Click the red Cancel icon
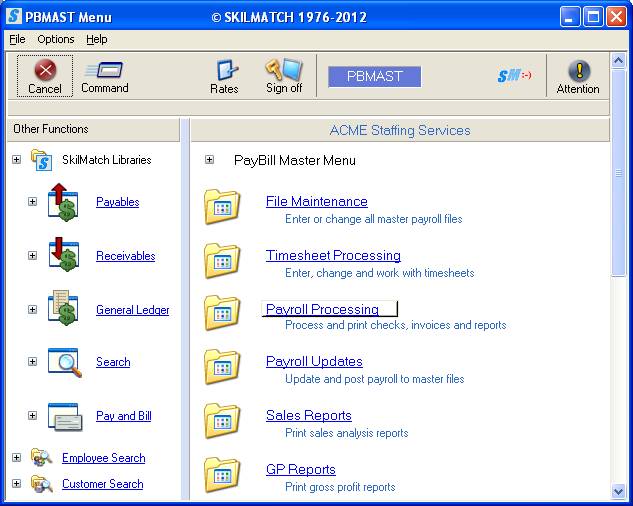 point(45,69)
